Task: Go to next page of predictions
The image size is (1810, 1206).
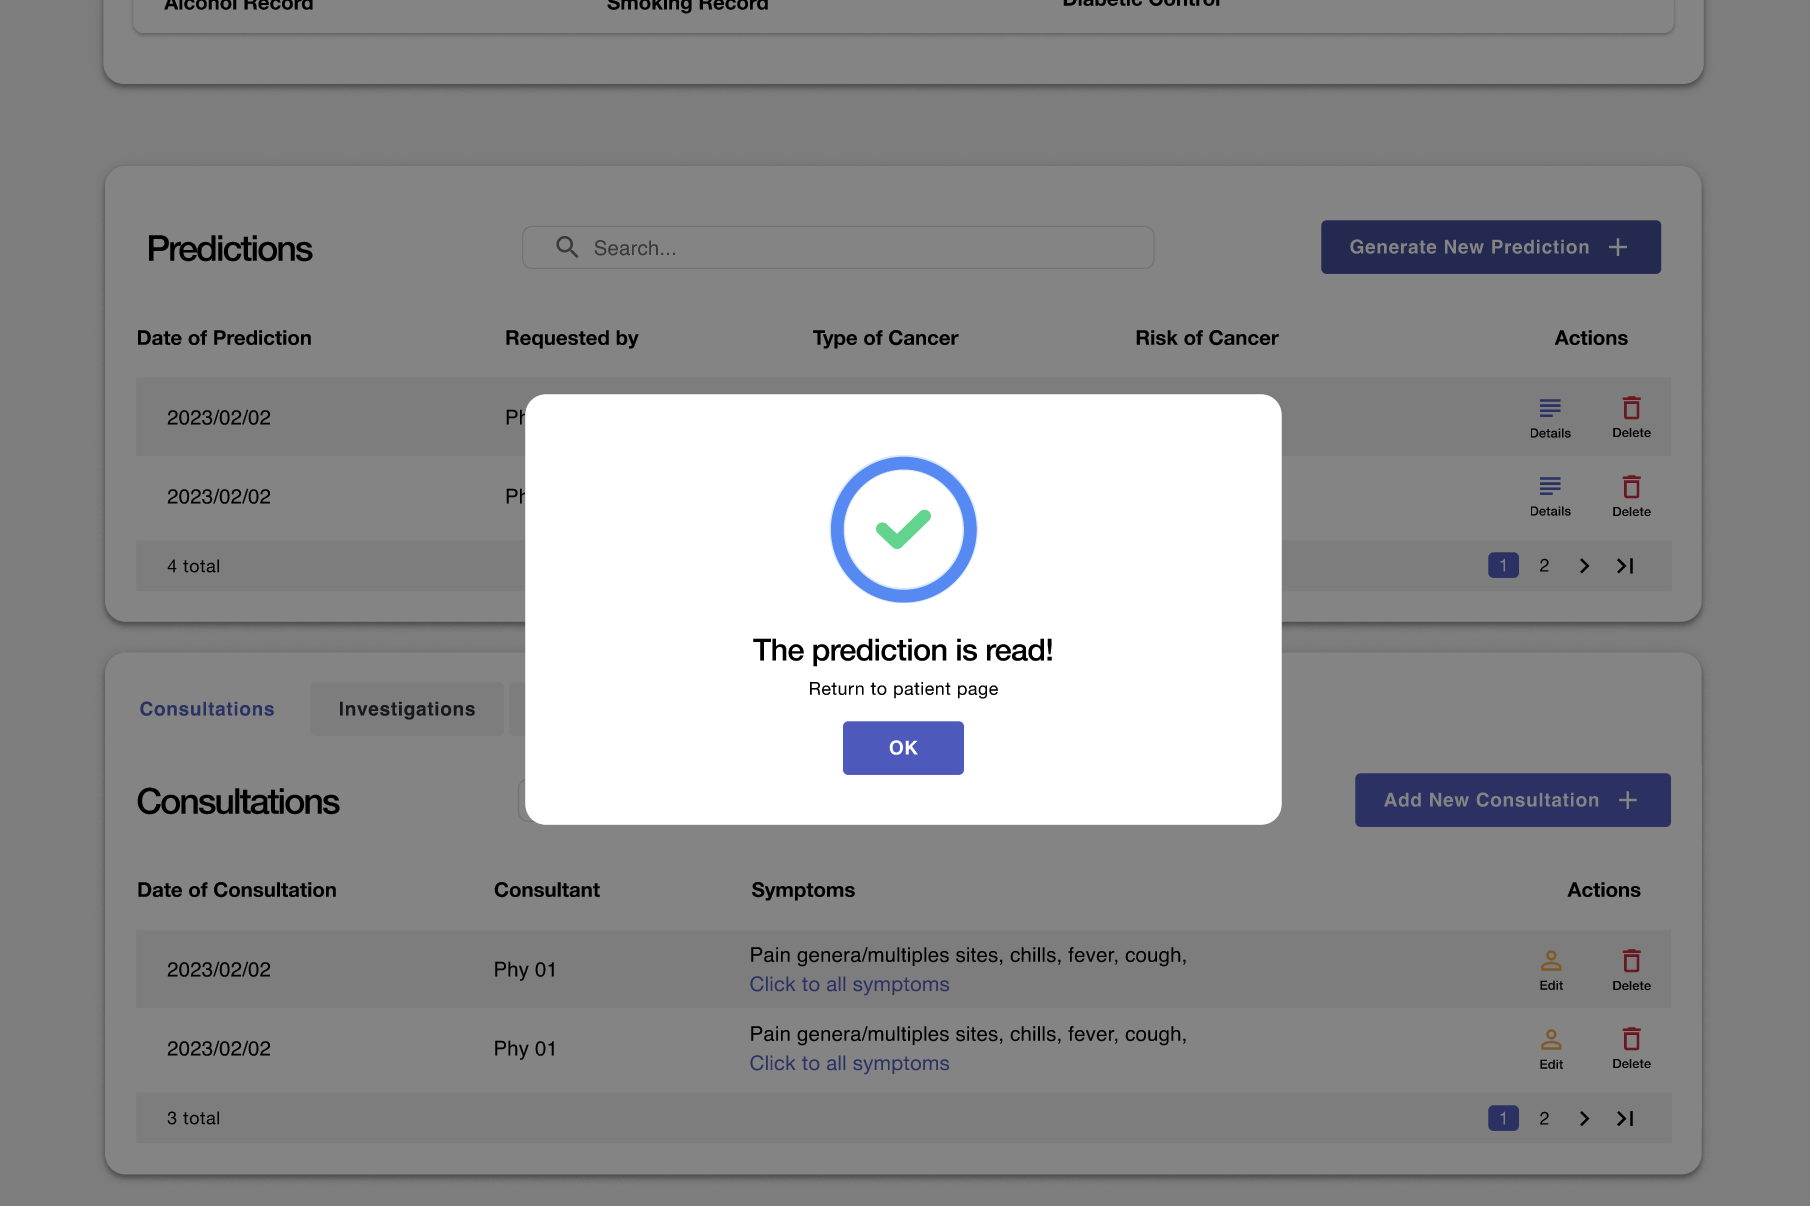Action: tap(1584, 566)
